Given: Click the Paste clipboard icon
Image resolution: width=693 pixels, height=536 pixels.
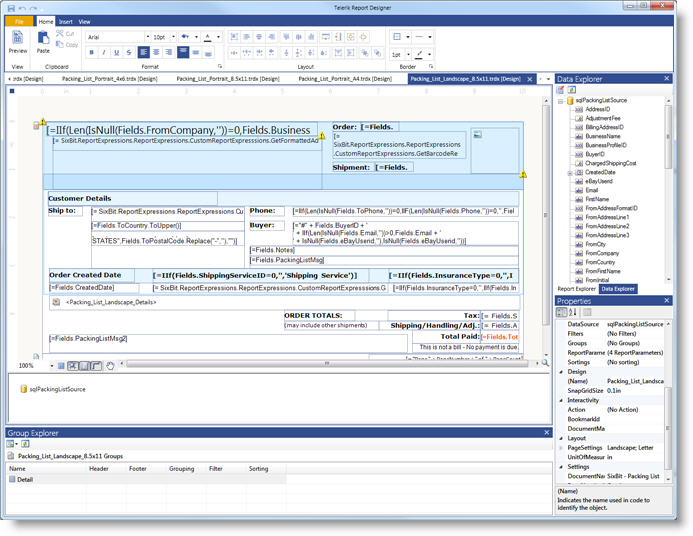Looking at the screenshot, I should point(43,38).
